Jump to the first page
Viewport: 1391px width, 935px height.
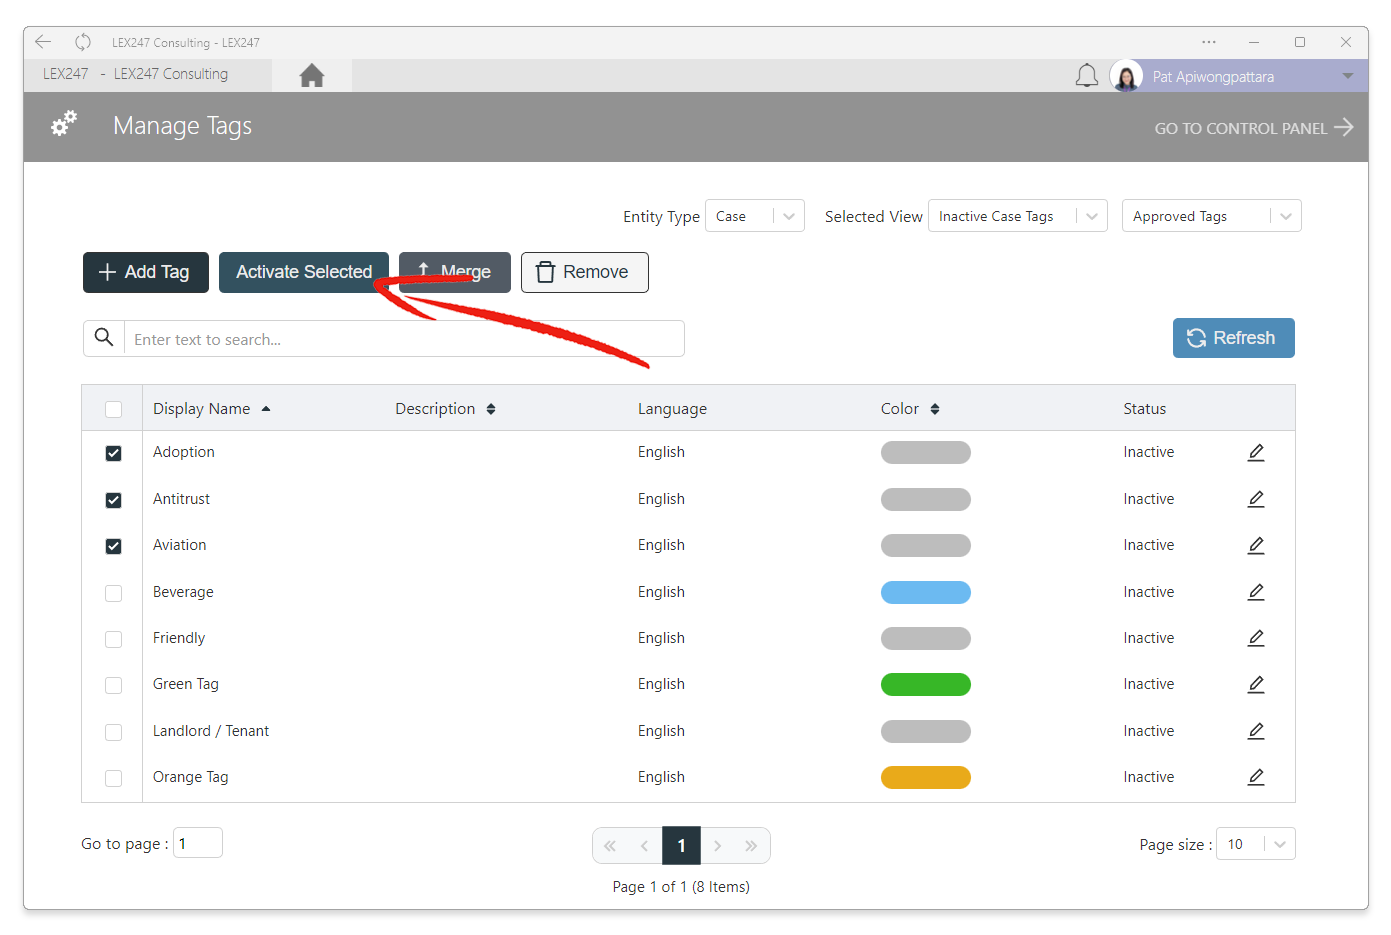(610, 846)
